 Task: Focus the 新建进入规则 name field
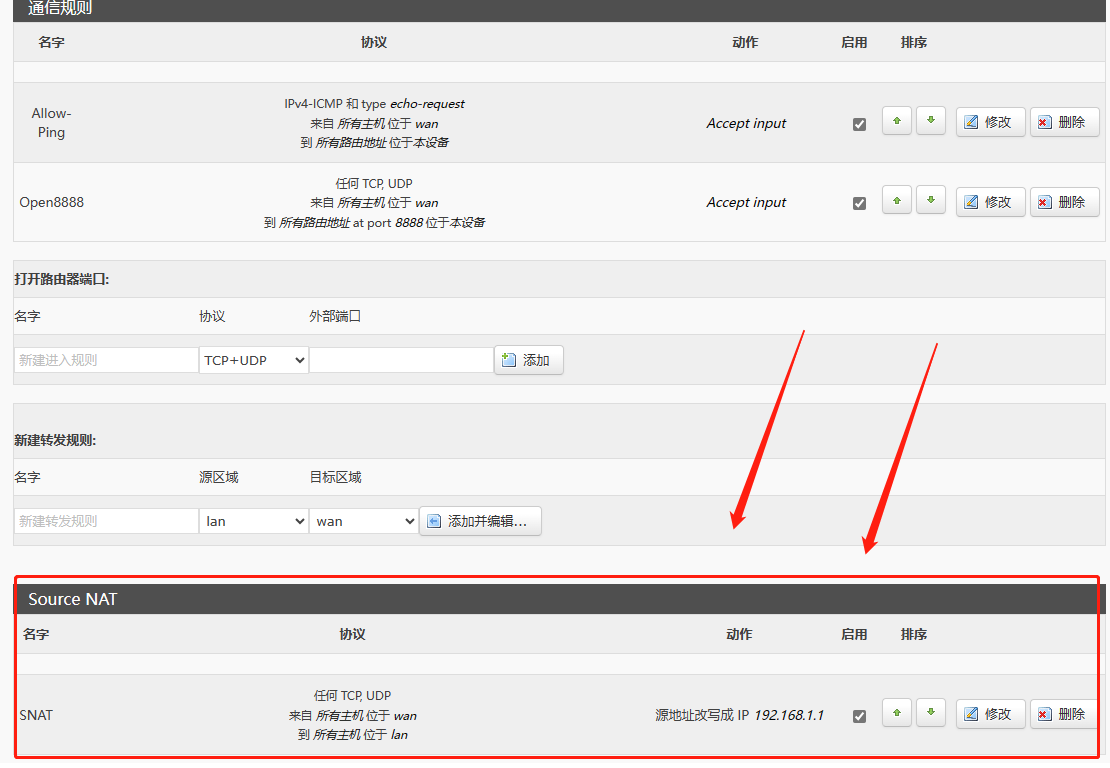coord(106,360)
